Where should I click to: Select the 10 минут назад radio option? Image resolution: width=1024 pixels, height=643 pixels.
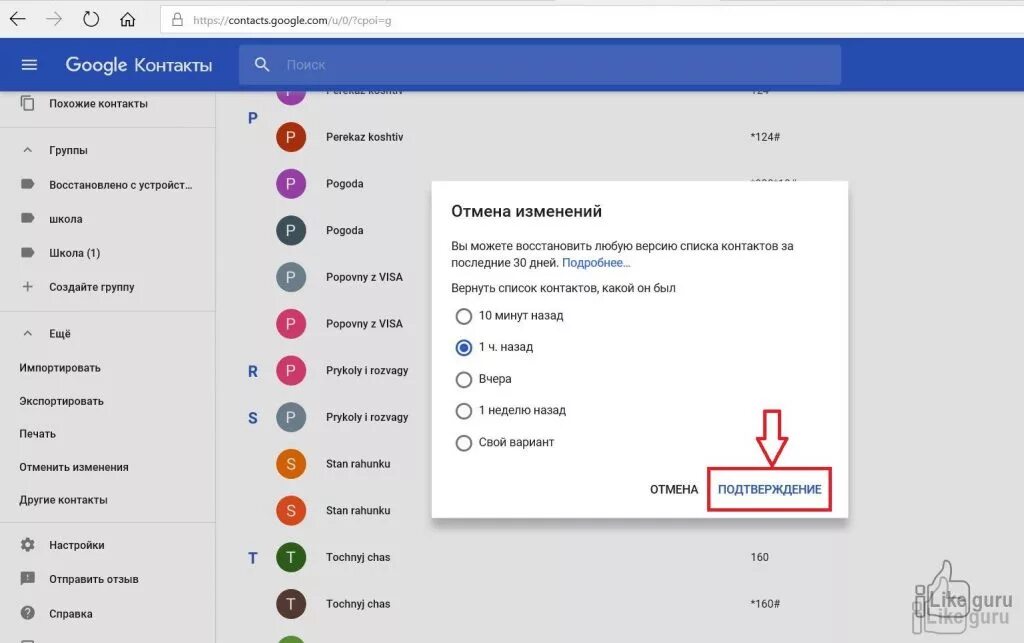464,316
